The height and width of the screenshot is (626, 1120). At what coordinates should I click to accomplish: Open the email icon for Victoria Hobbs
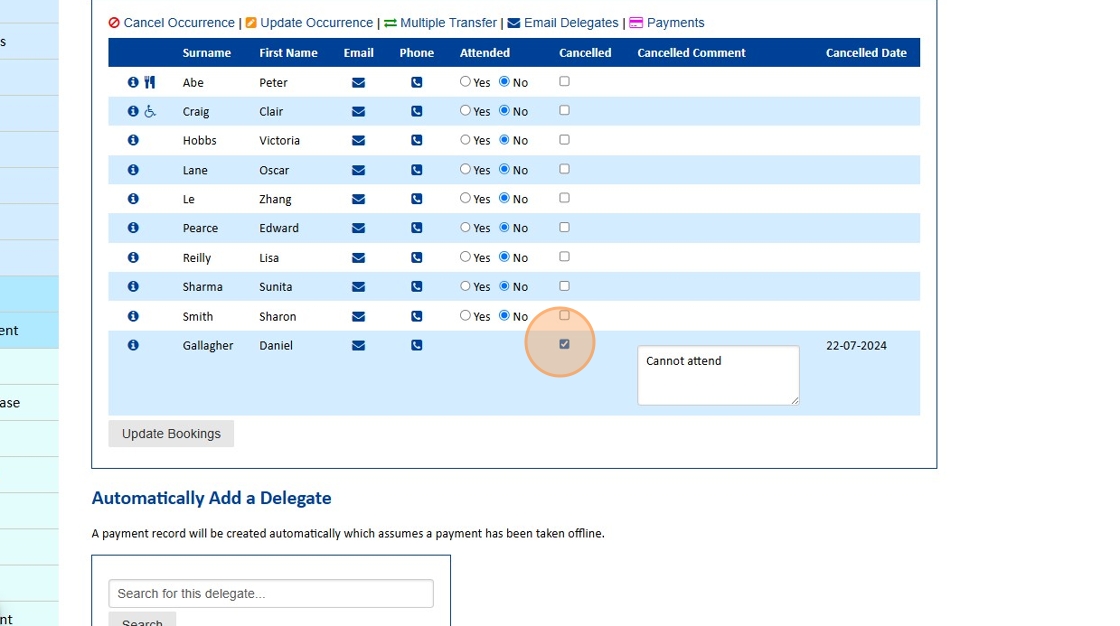[358, 141]
